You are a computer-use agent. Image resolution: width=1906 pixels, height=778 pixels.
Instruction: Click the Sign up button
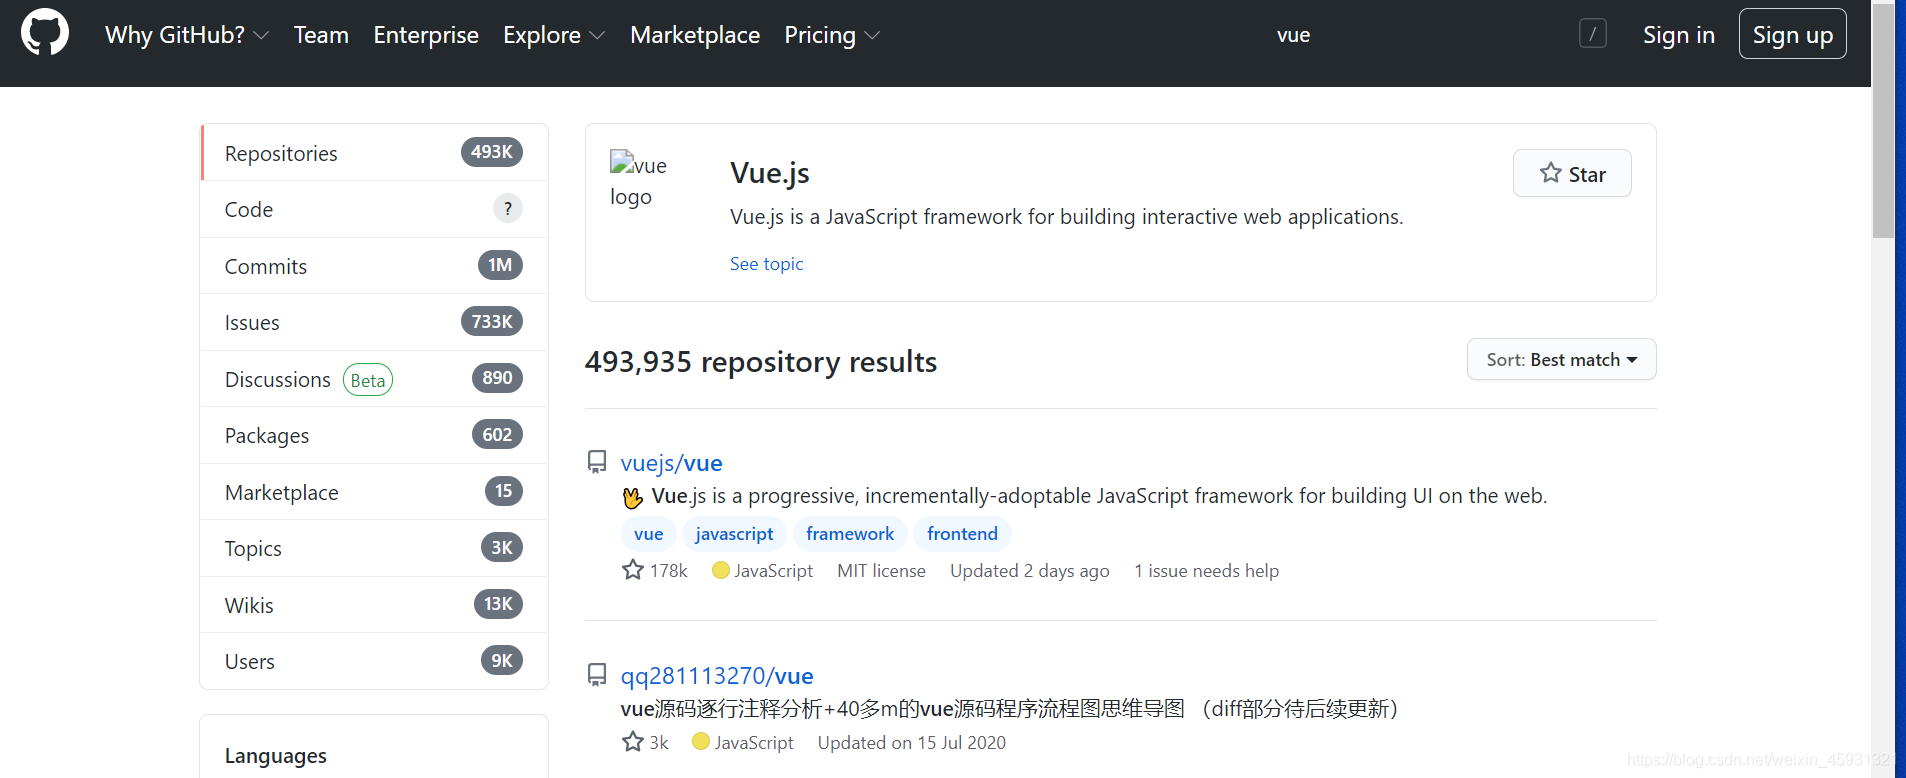pos(1792,34)
